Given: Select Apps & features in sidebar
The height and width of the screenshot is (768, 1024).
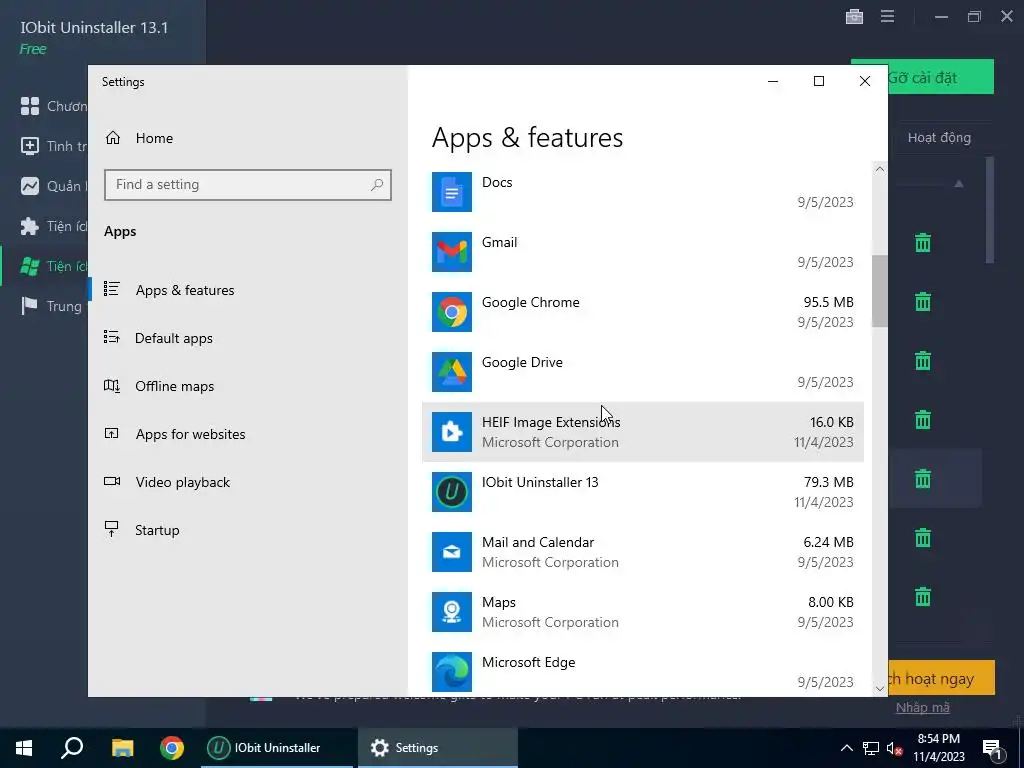Looking at the screenshot, I should (x=185, y=290).
